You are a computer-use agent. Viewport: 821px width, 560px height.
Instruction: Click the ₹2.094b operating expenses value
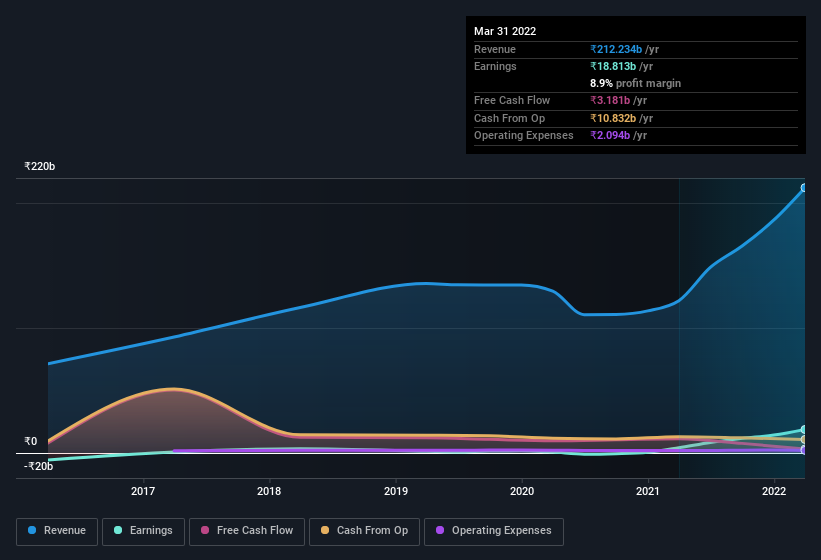(x=610, y=136)
